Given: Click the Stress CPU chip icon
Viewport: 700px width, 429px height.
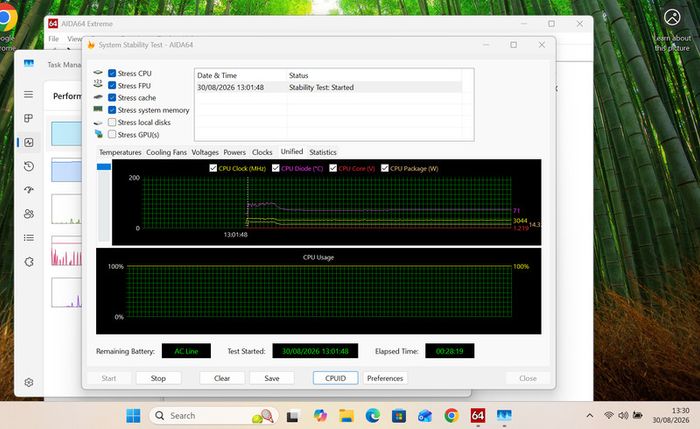Looking at the screenshot, I should point(98,72).
